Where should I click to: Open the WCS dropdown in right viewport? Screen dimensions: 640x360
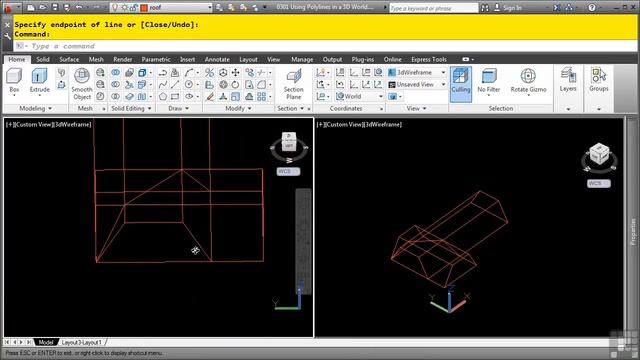click(x=599, y=183)
